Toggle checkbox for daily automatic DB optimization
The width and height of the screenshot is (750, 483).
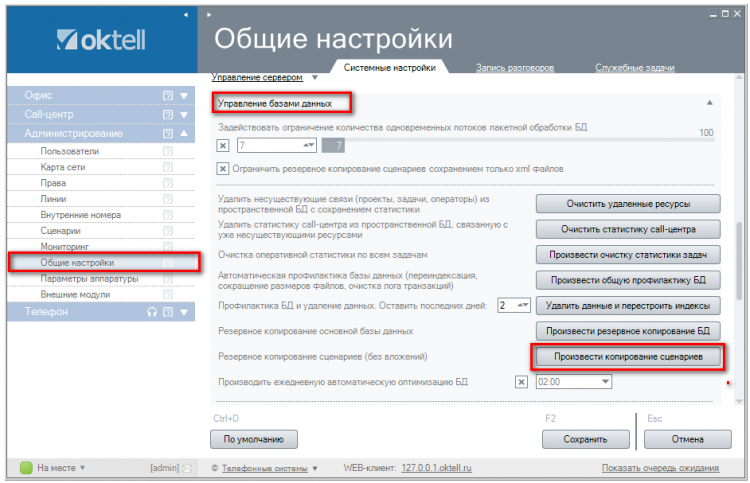[x=520, y=382]
